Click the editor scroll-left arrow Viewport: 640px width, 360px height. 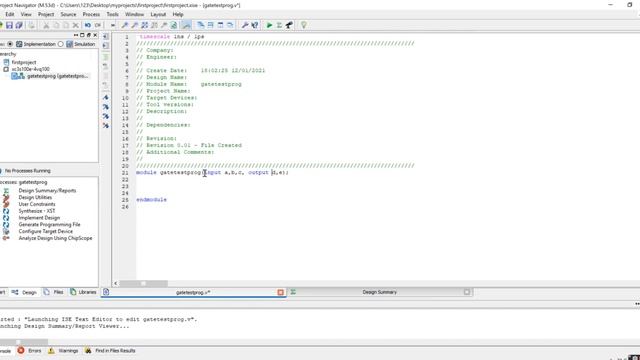(116, 283)
